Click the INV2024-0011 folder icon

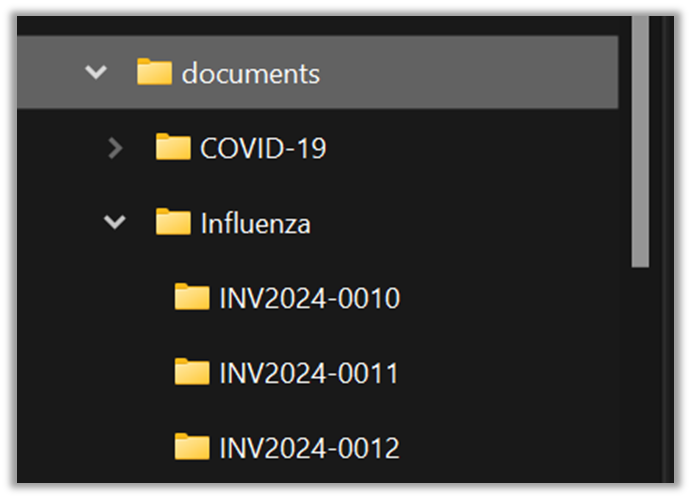tap(192, 373)
